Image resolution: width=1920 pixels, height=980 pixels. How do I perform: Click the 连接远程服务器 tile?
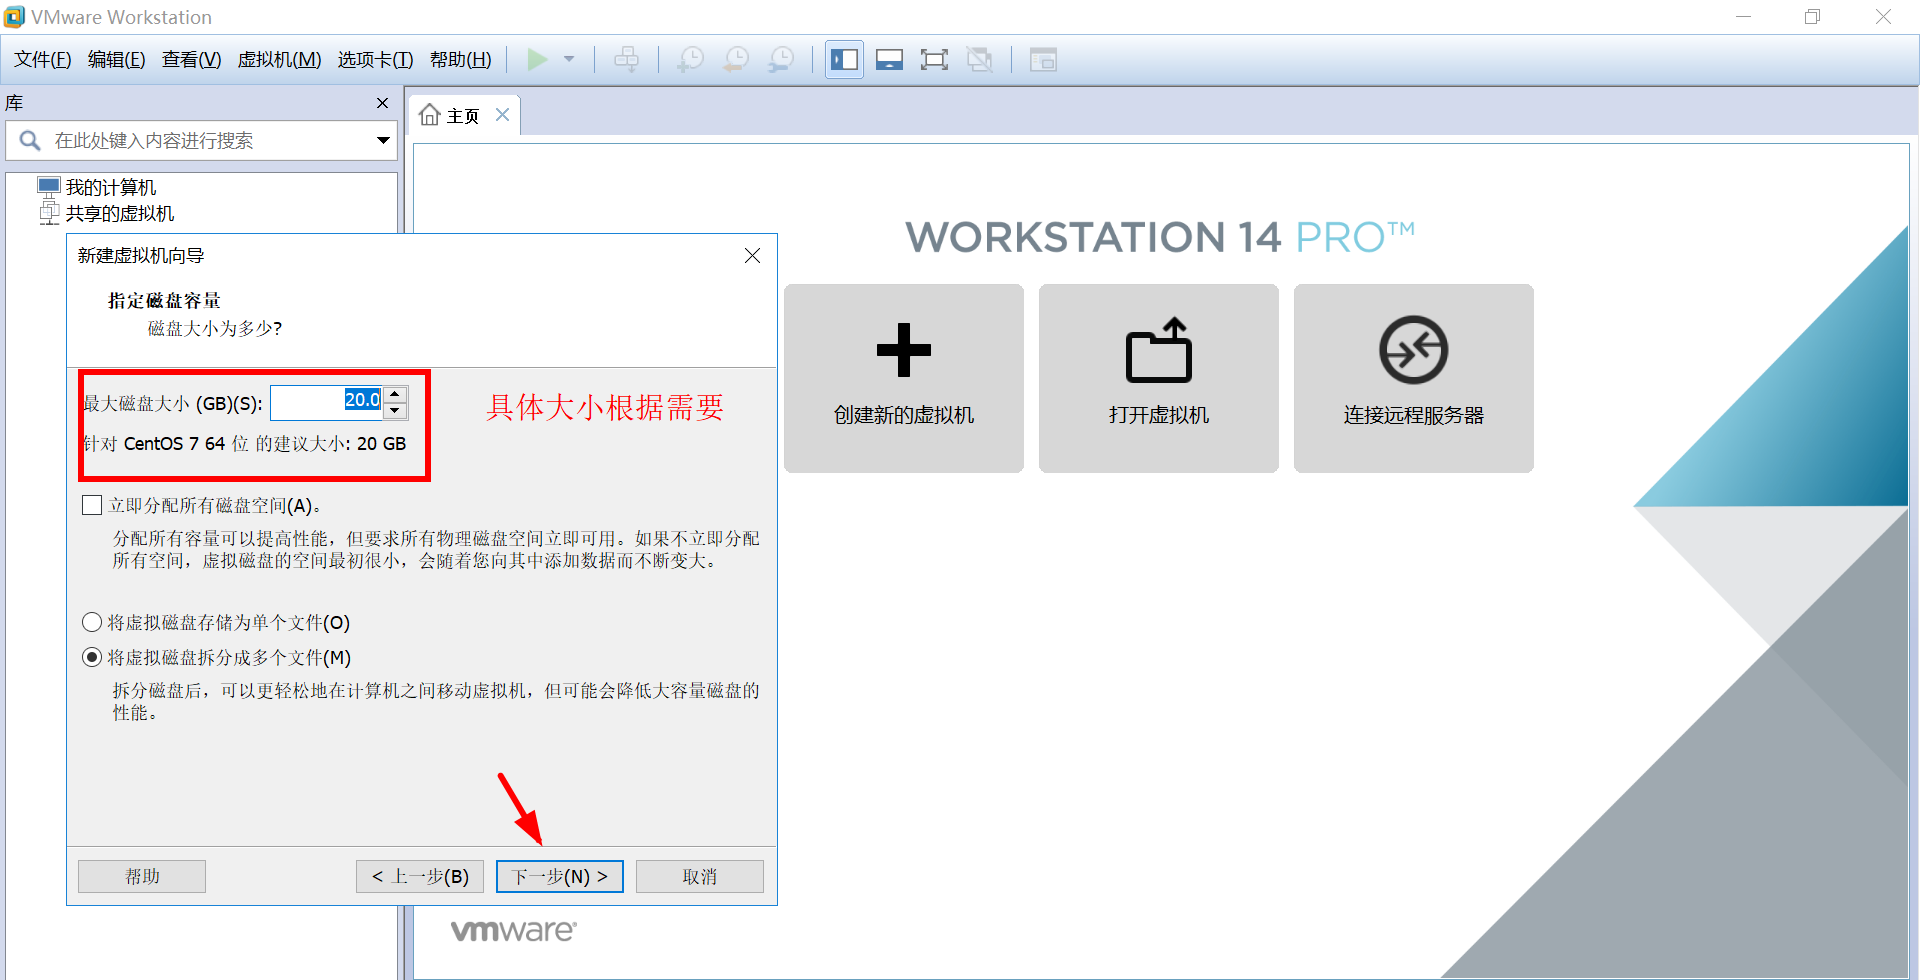pos(1414,378)
